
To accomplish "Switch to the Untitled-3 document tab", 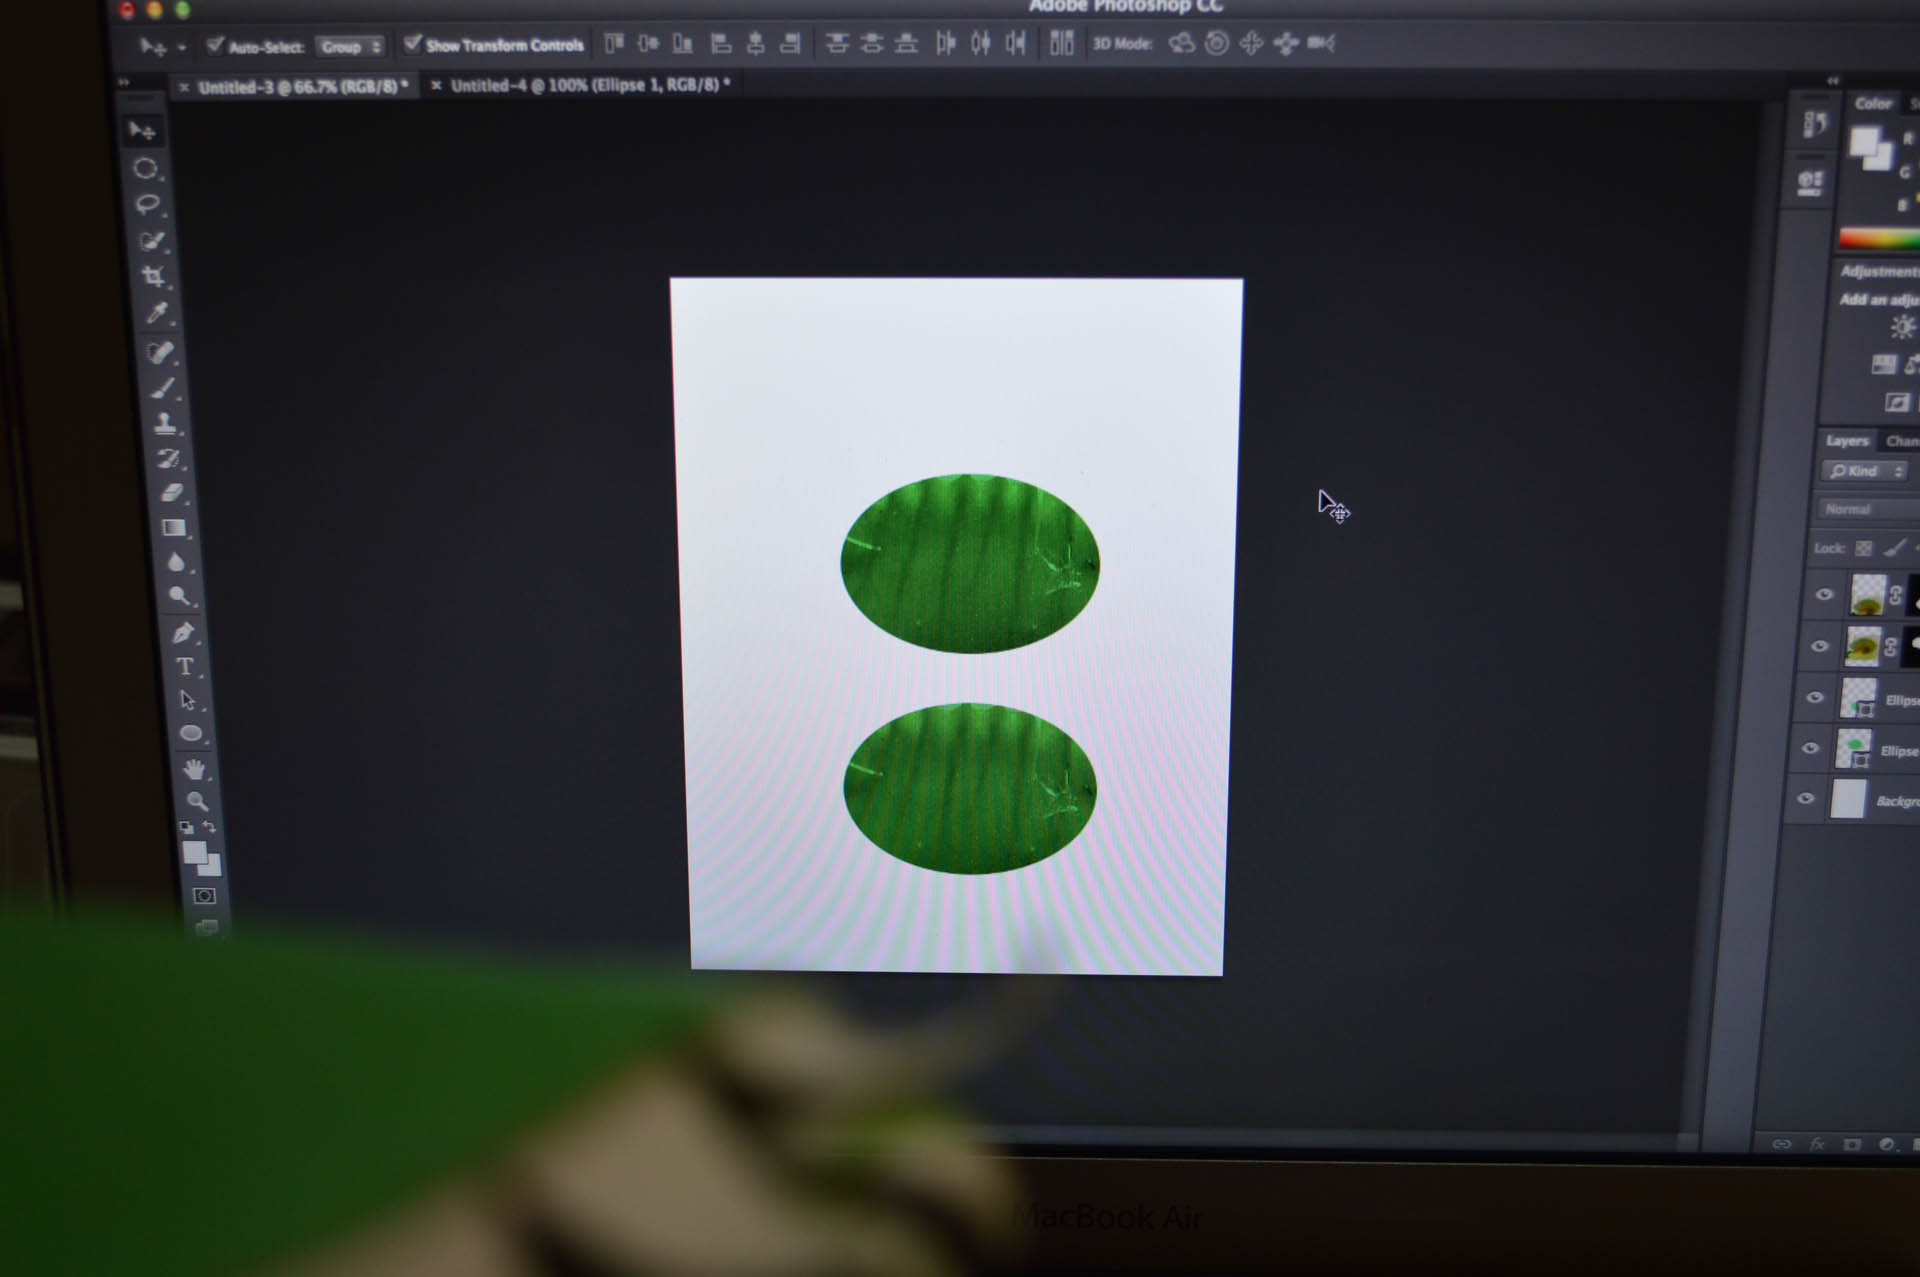I will click(303, 87).
